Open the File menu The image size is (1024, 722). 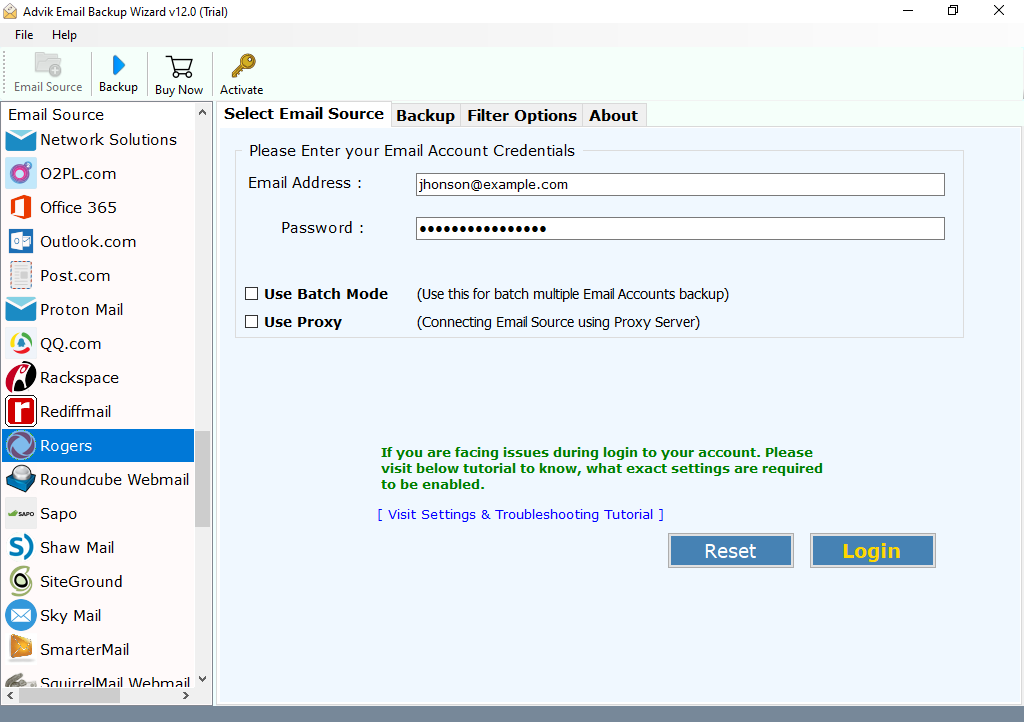click(x=24, y=35)
